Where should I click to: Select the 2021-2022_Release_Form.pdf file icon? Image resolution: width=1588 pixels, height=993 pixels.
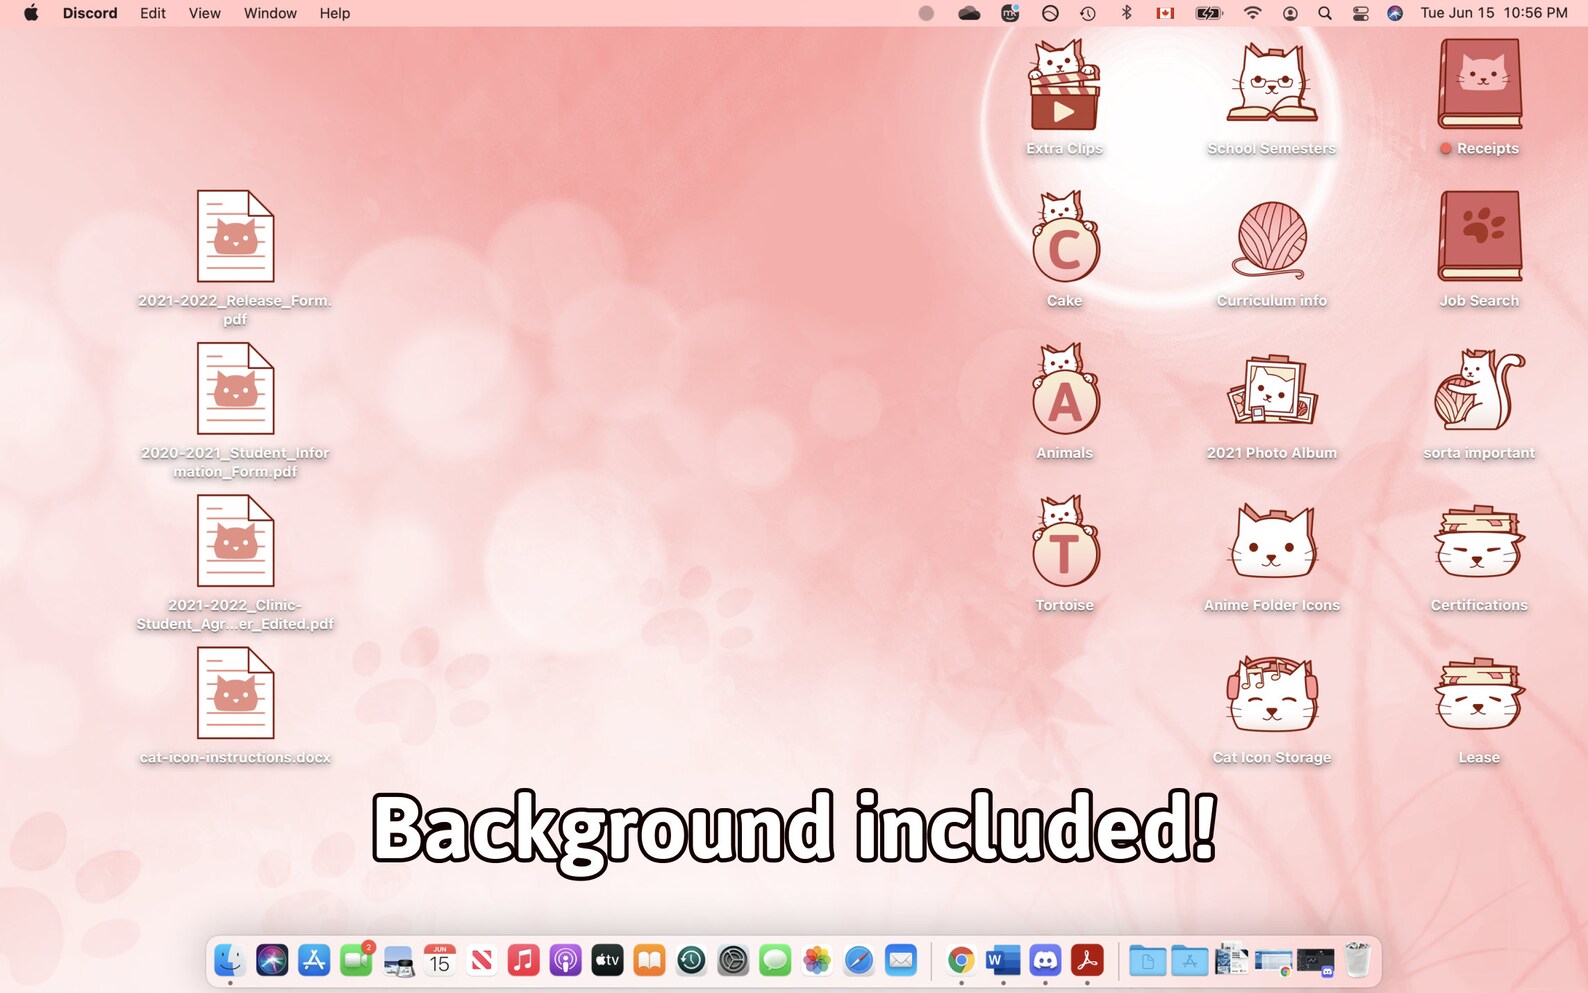pyautogui.click(x=235, y=236)
